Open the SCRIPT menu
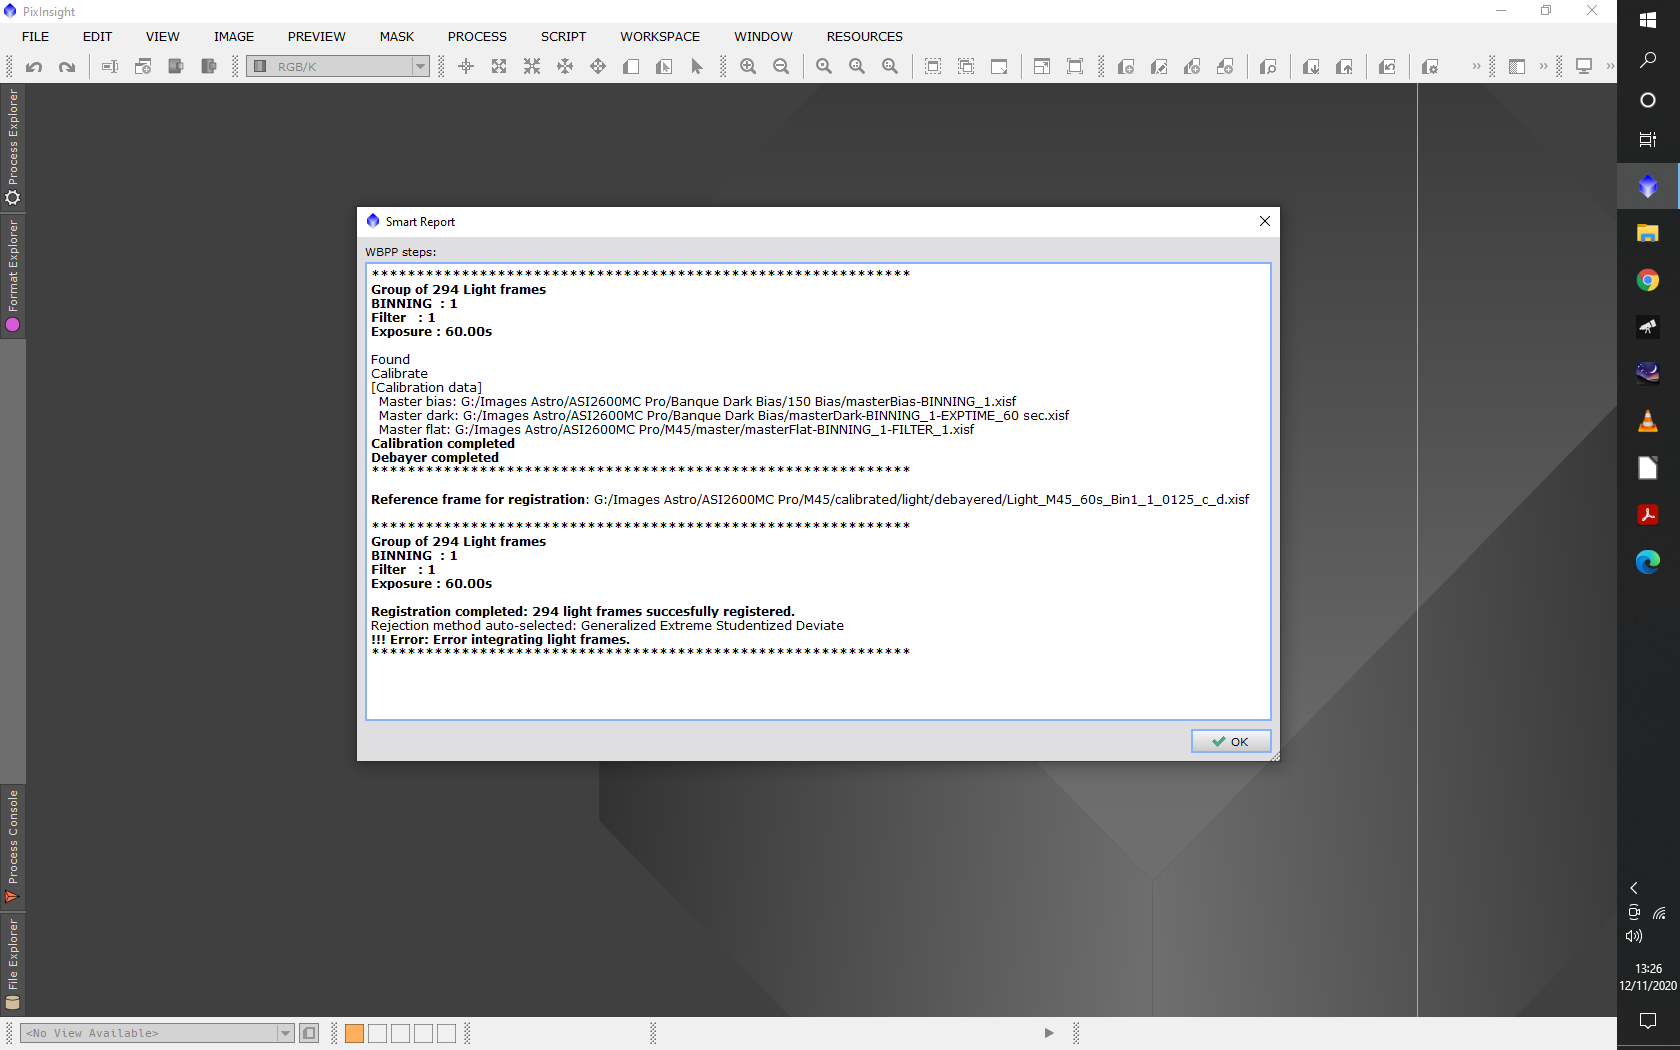The image size is (1680, 1050). pyautogui.click(x=563, y=37)
